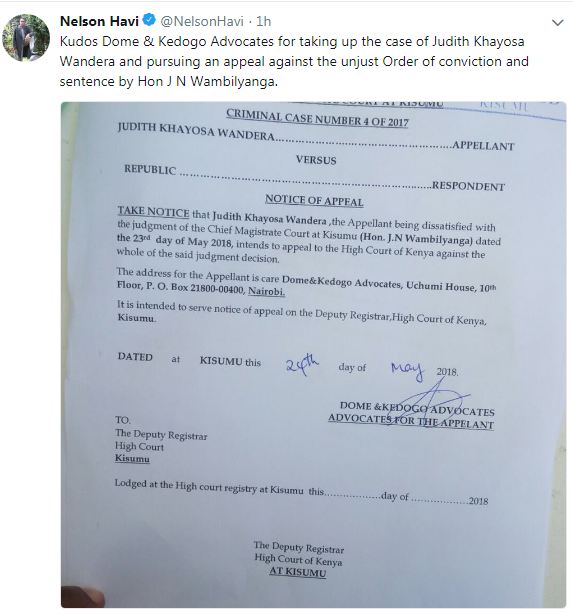Click the handwritten 'May' in the document
Viewport: 573px width, 612px height.
click(408, 370)
